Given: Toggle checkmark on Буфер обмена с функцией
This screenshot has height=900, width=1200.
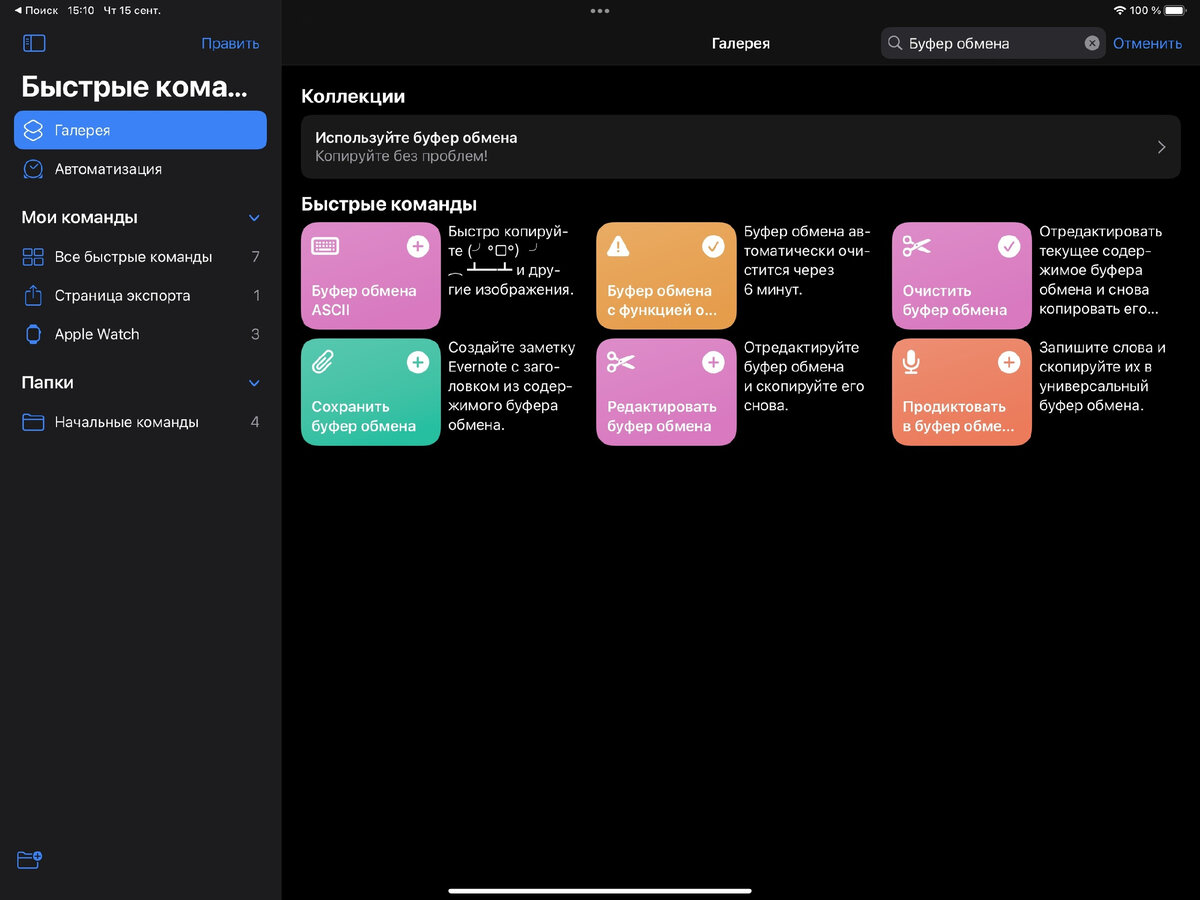Looking at the screenshot, I should point(713,246).
